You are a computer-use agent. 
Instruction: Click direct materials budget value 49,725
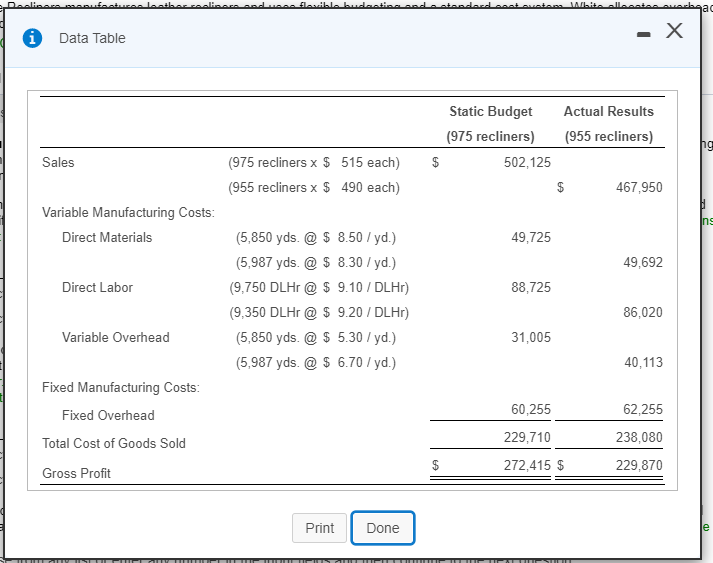531,237
